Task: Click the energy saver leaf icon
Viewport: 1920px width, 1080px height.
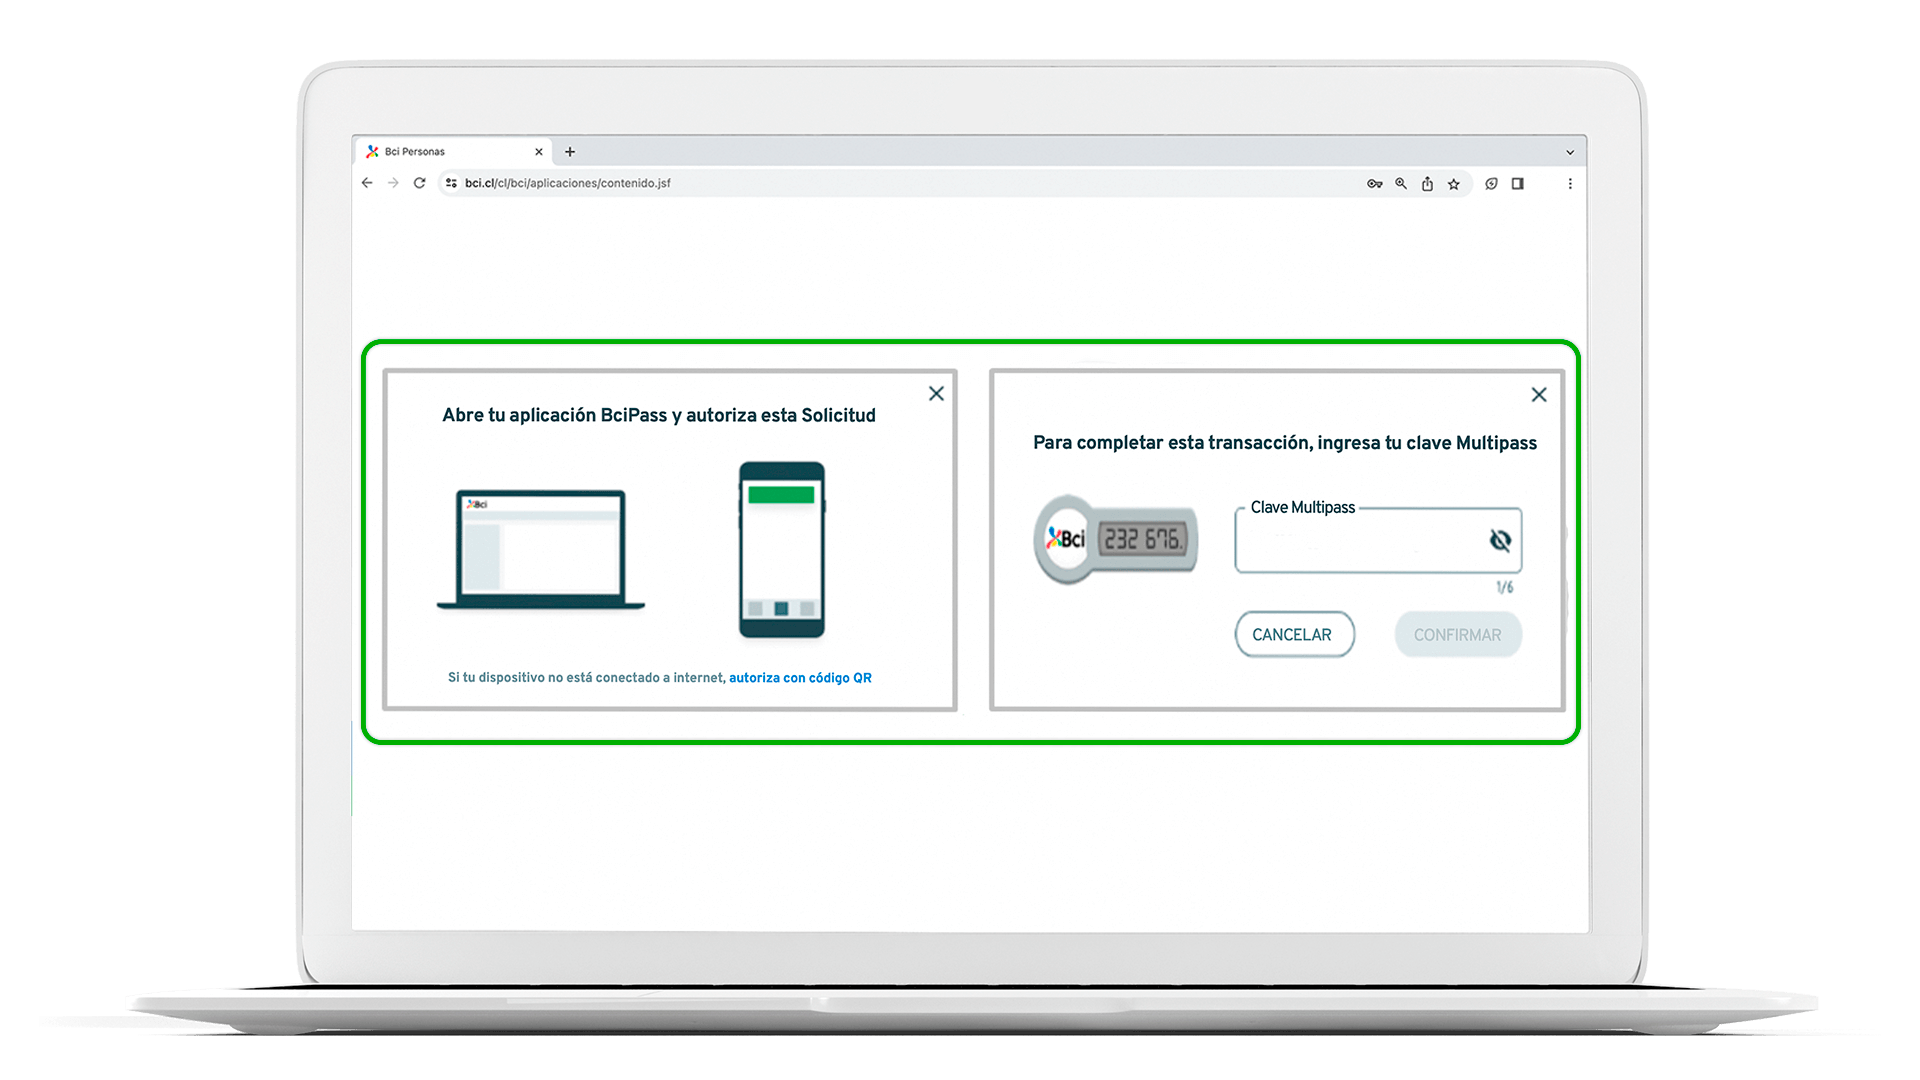Action: click(x=1491, y=183)
